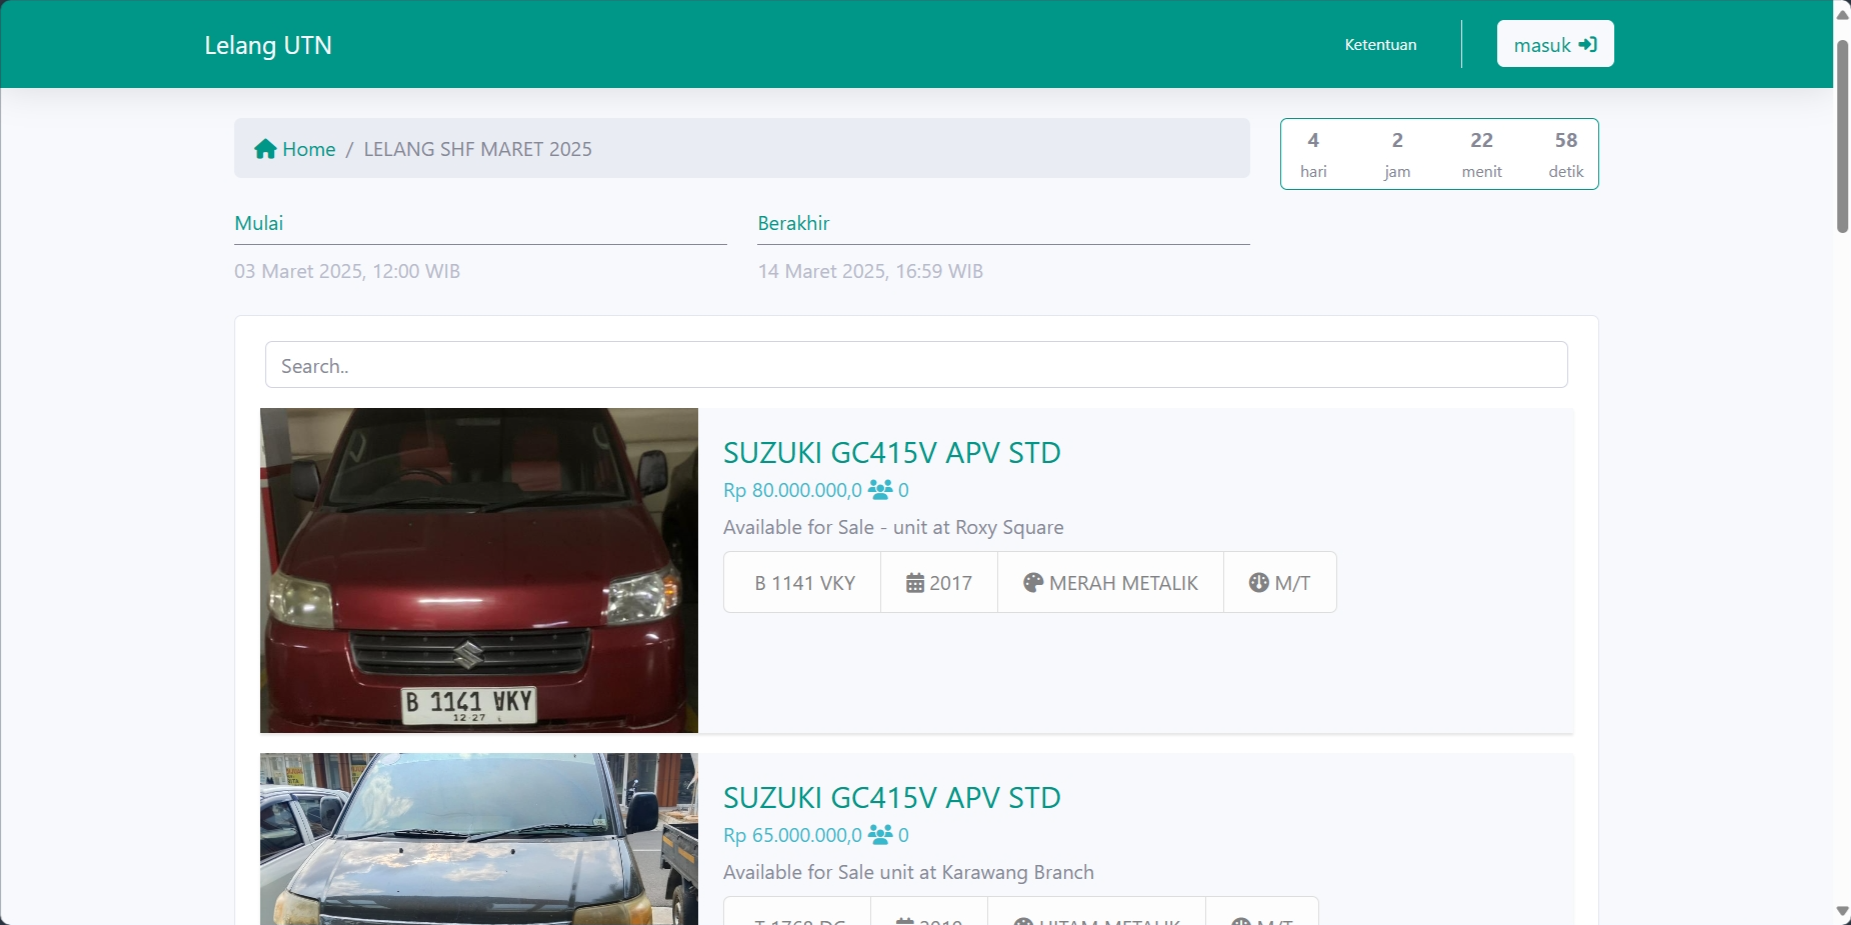
Task: Click the participants icon beside Rp 80.000.000,0
Action: tap(881, 489)
